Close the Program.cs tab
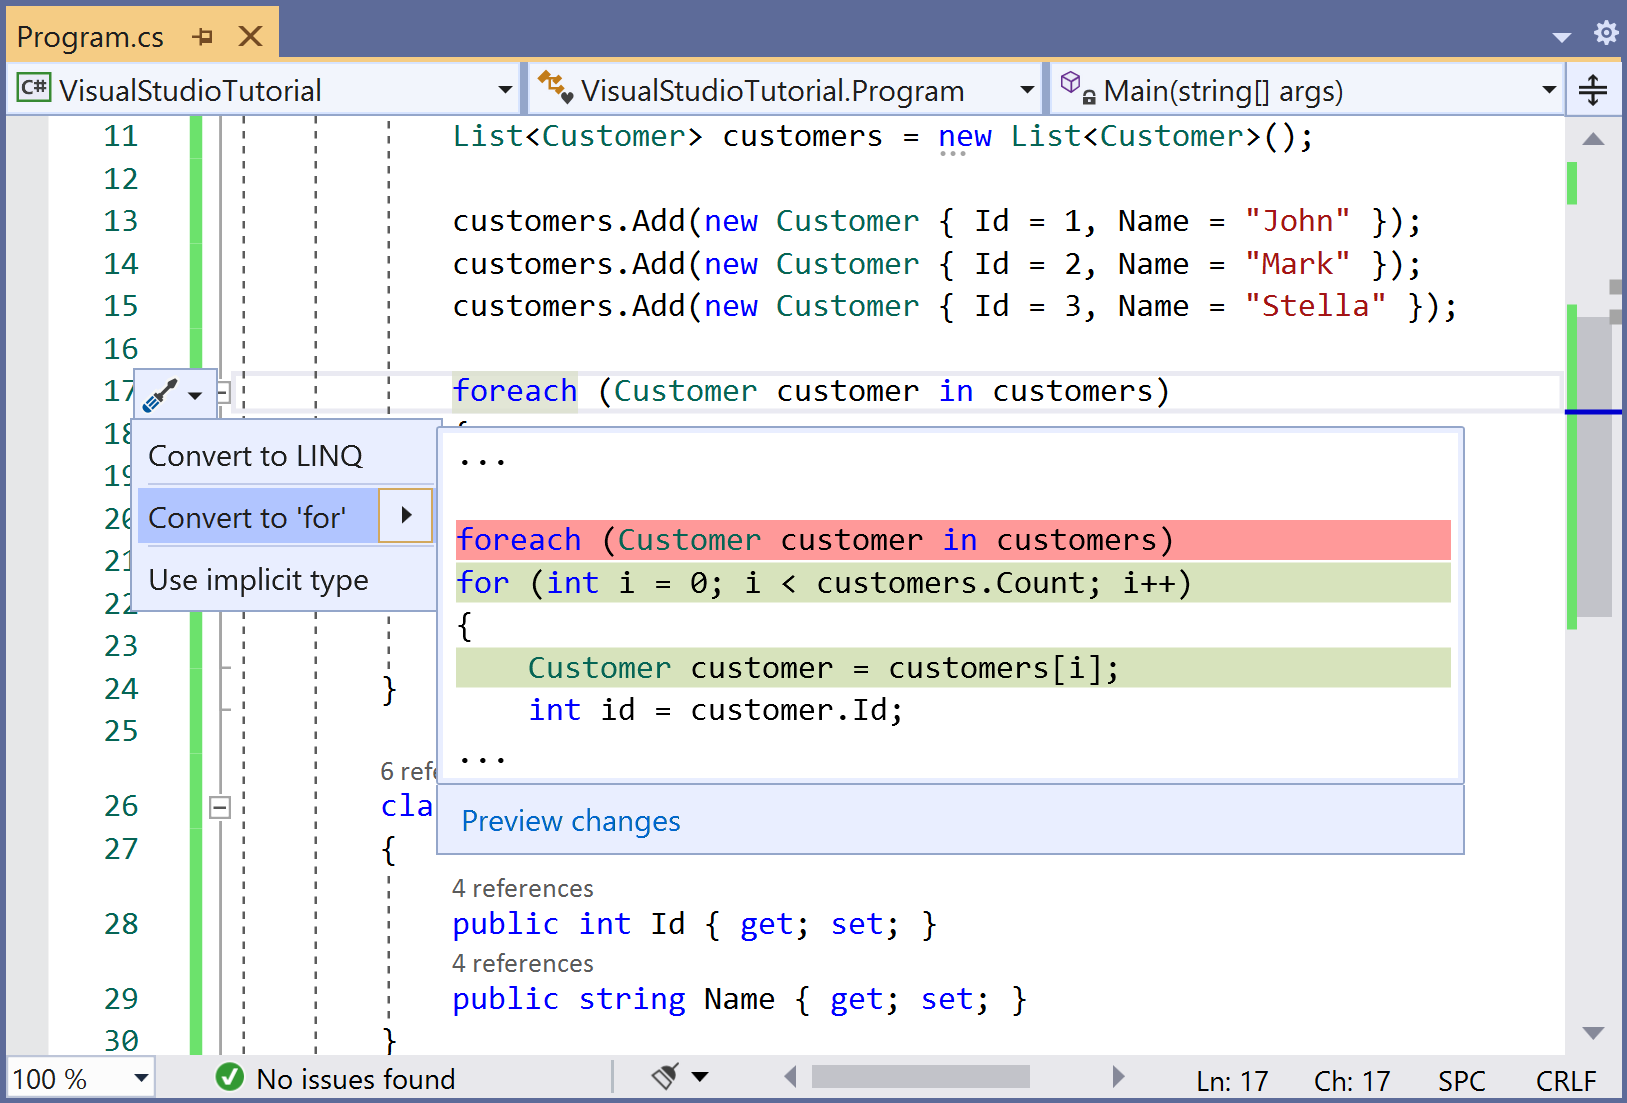This screenshot has width=1627, height=1103. coord(251,37)
